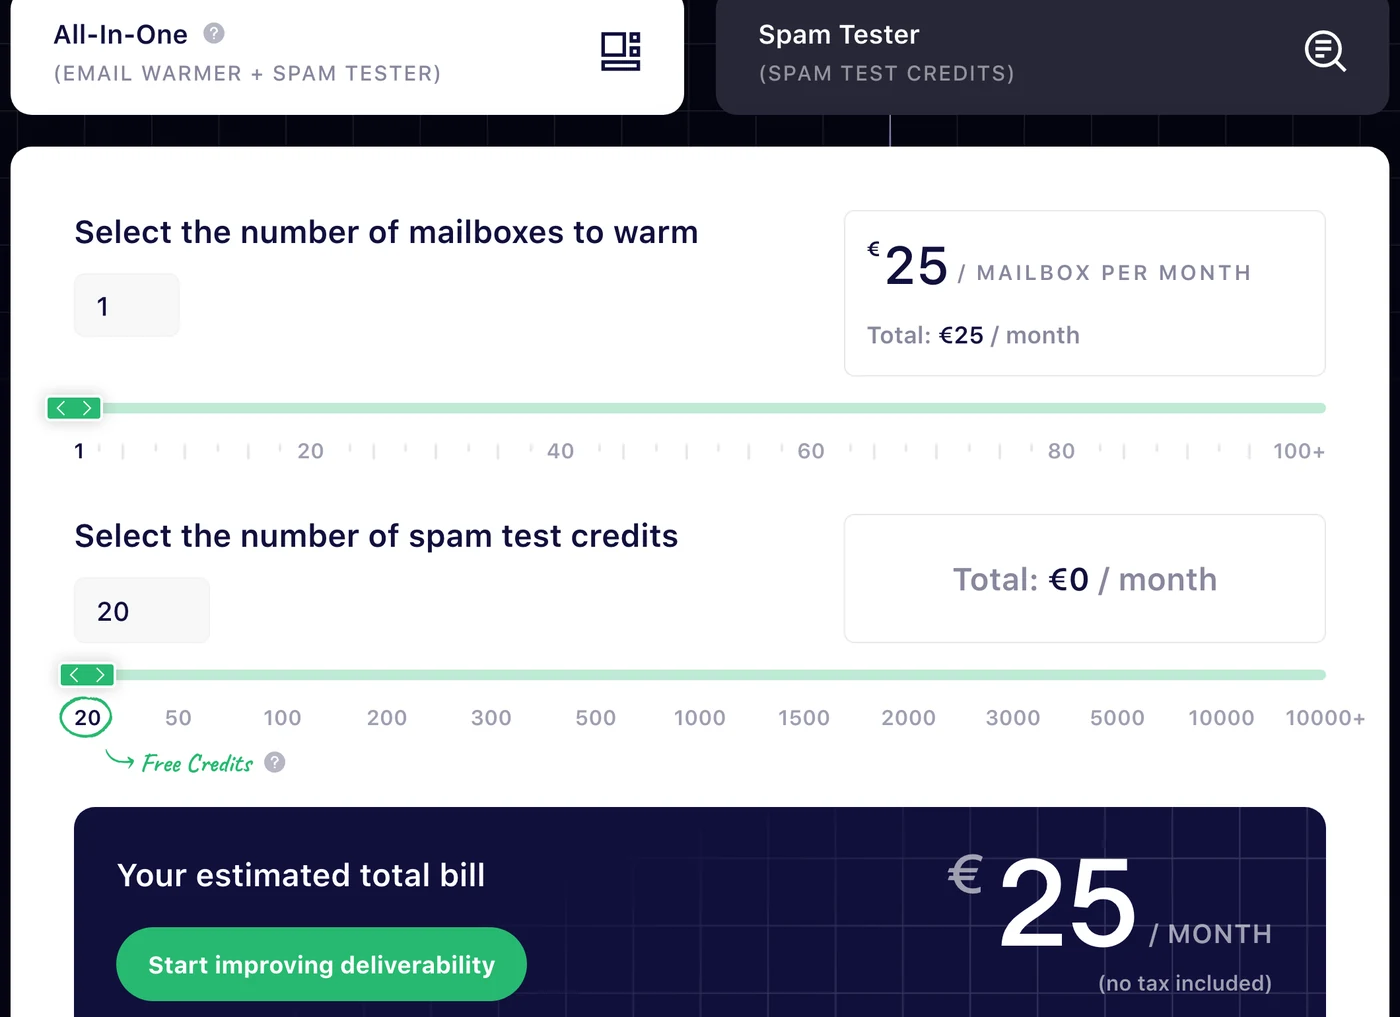The height and width of the screenshot is (1017, 1400).
Task: Click the mailboxes slider handle
Action: coord(74,408)
